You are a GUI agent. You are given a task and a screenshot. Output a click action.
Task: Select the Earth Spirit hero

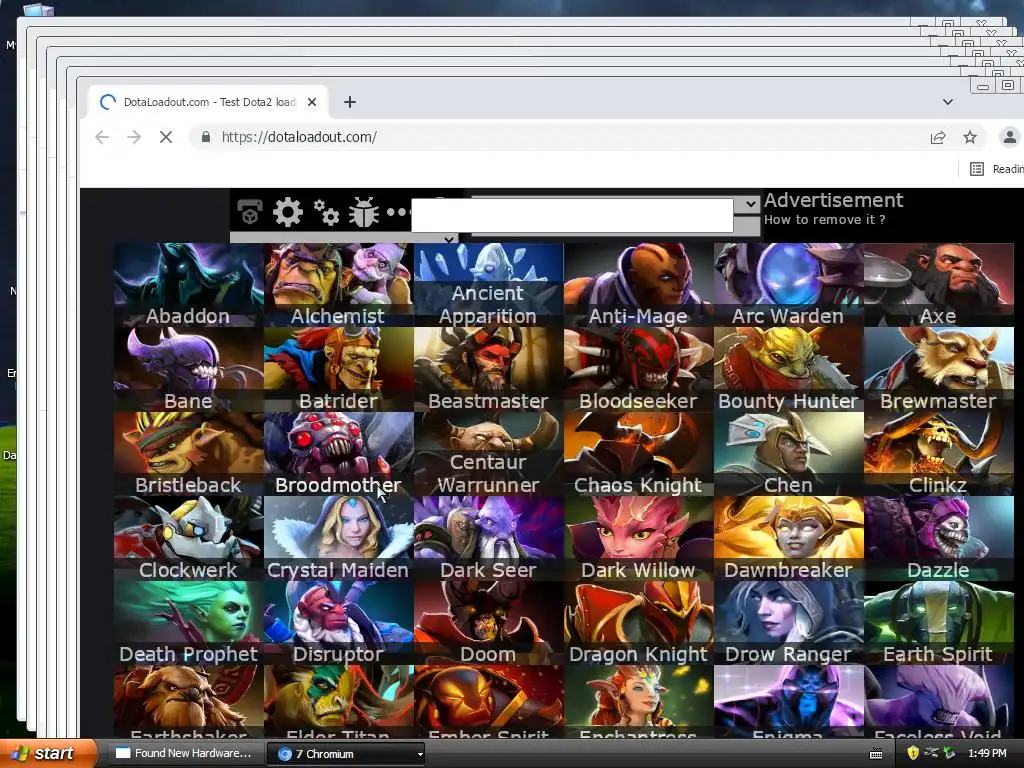(938, 622)
